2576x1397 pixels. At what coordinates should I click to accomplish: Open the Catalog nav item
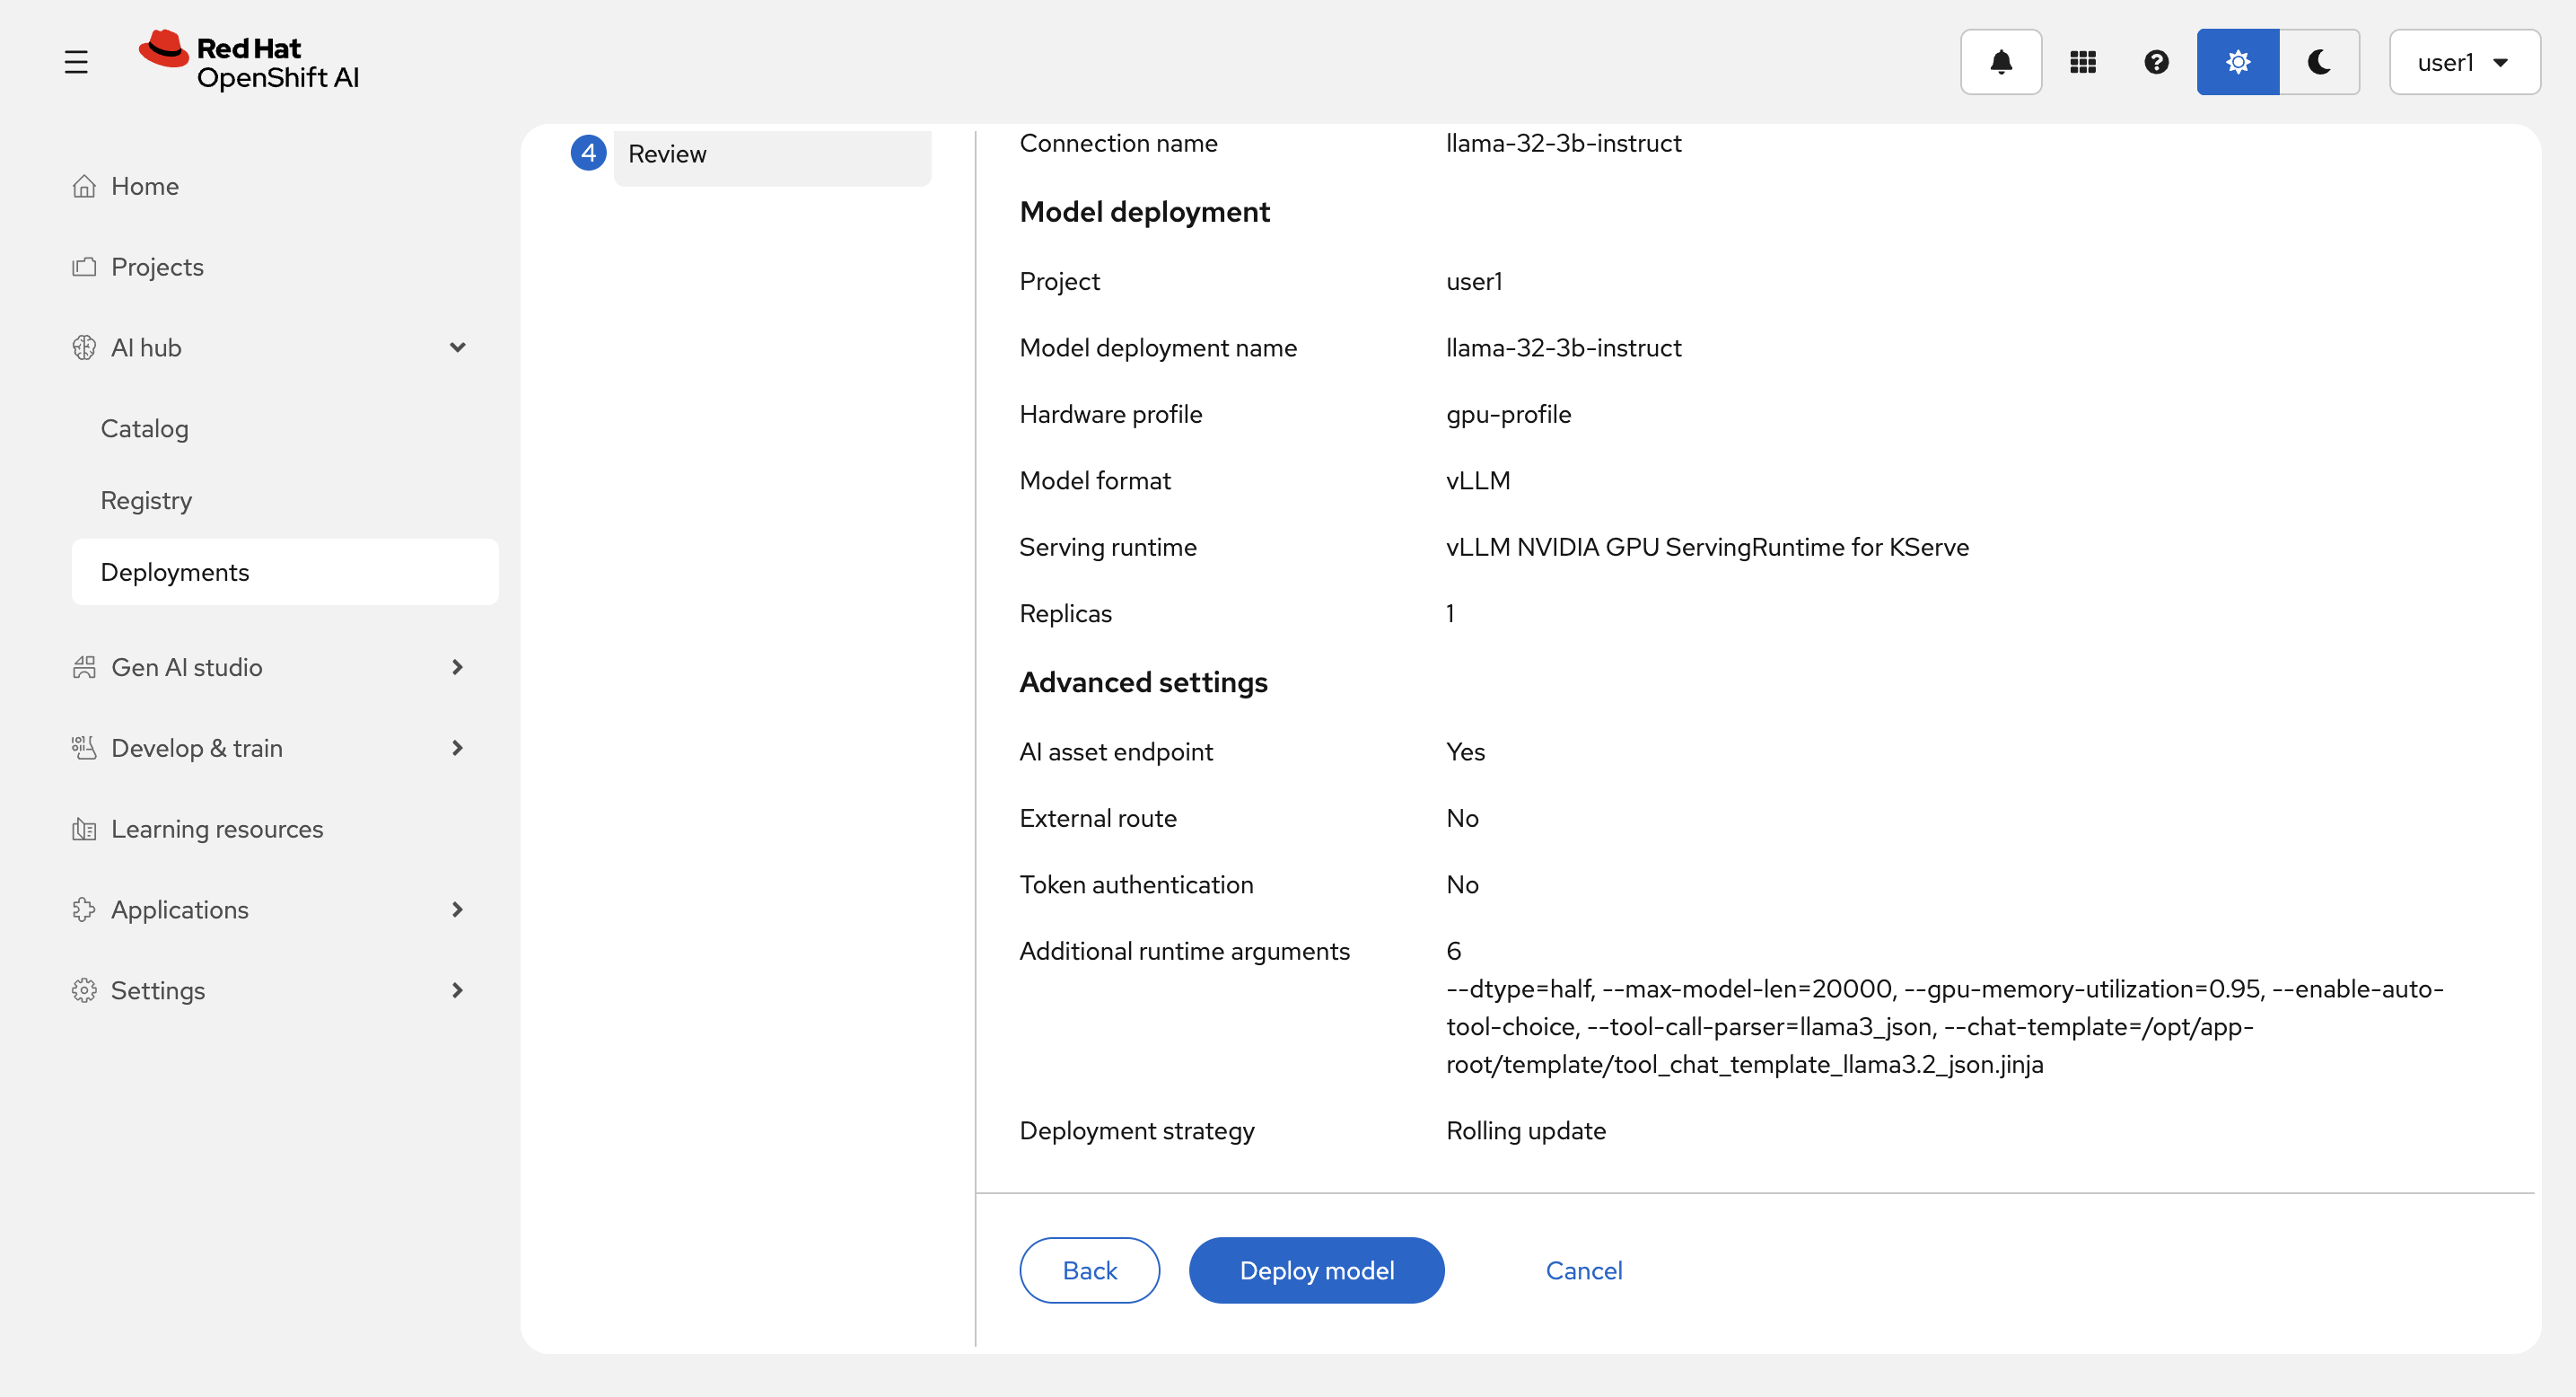coord(145,428)
